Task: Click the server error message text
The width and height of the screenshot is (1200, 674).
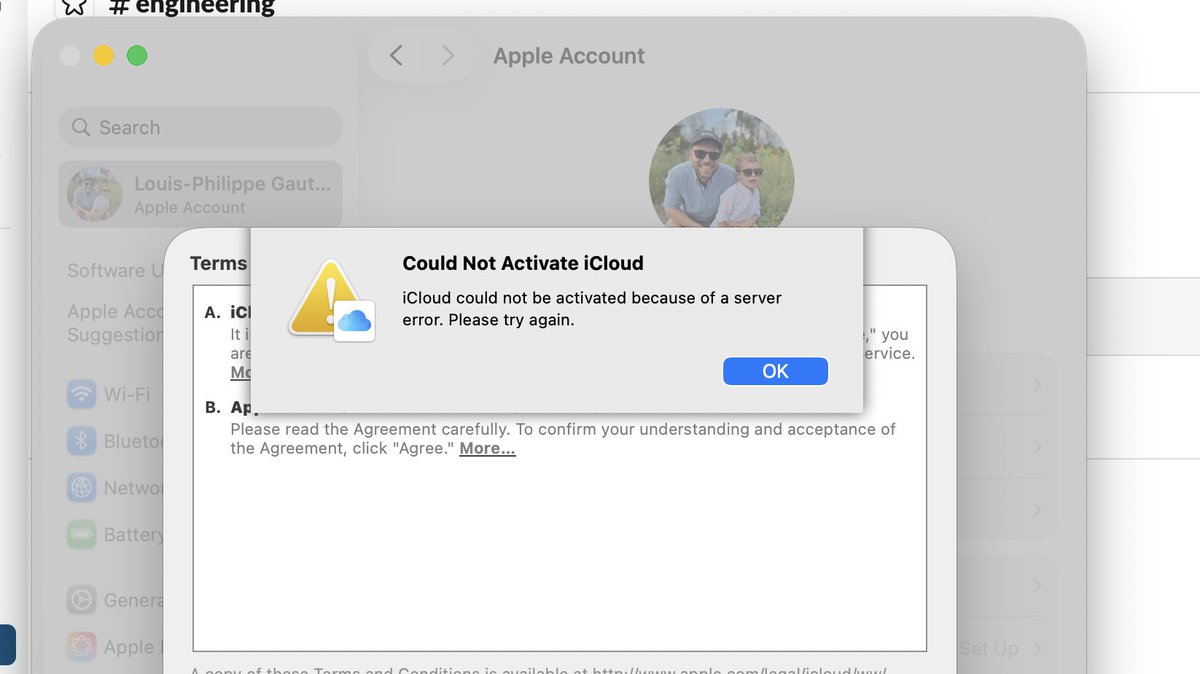Action: 592,309
